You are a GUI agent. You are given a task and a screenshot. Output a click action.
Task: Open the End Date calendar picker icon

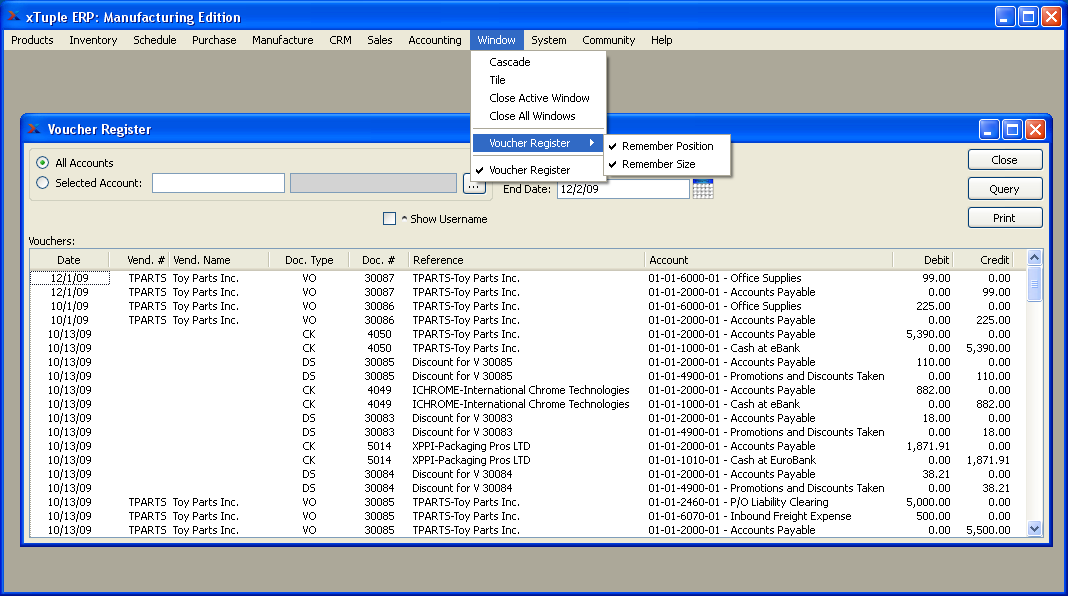(702, 189)
